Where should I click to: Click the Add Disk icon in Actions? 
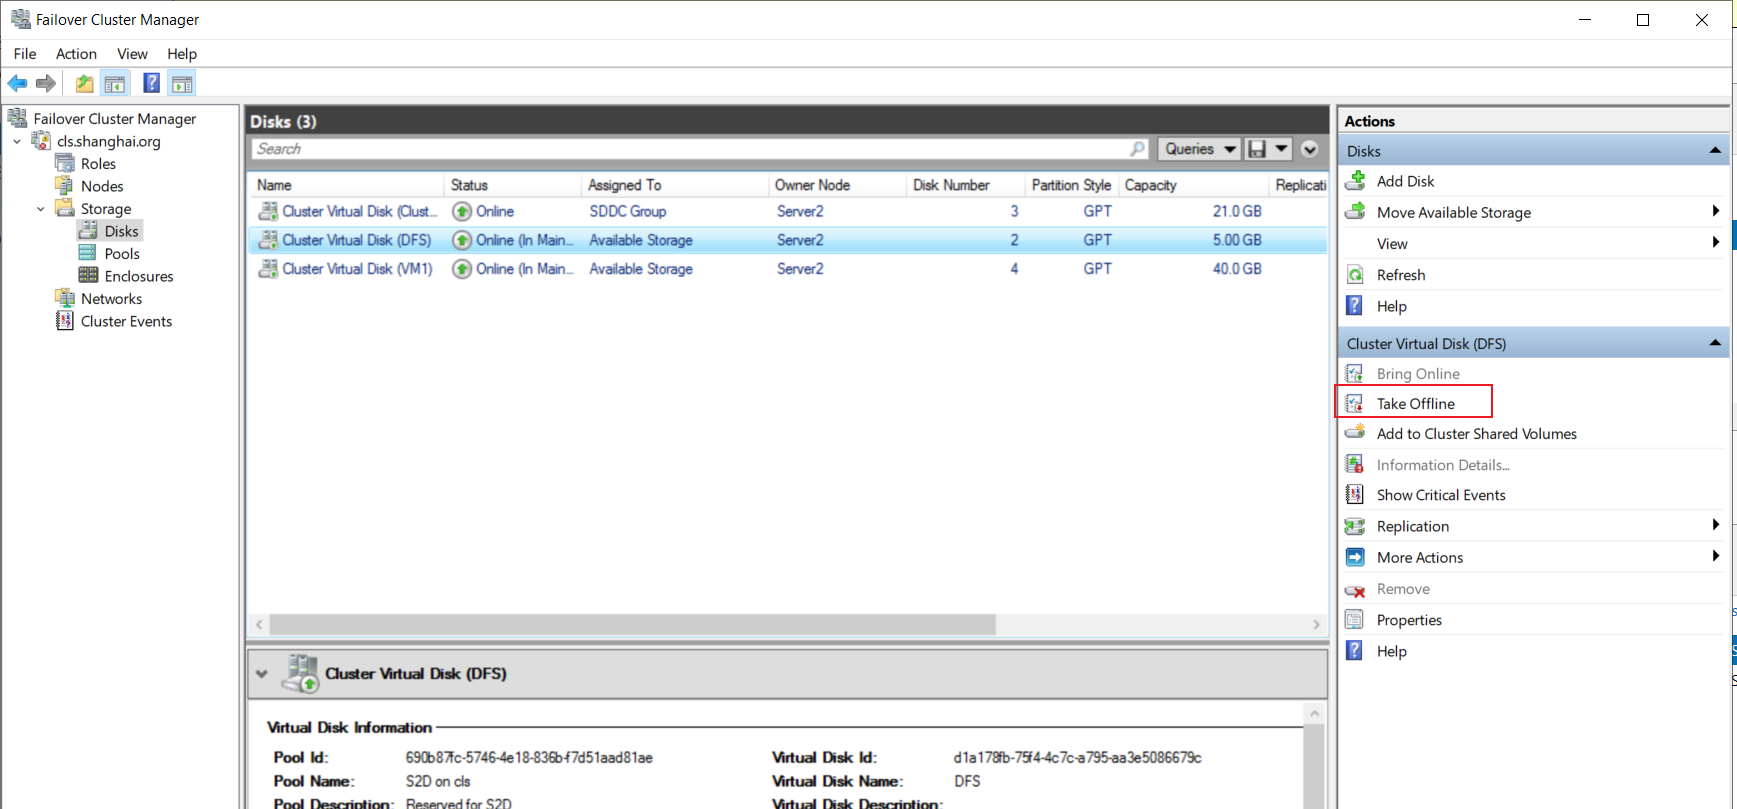1355,181
